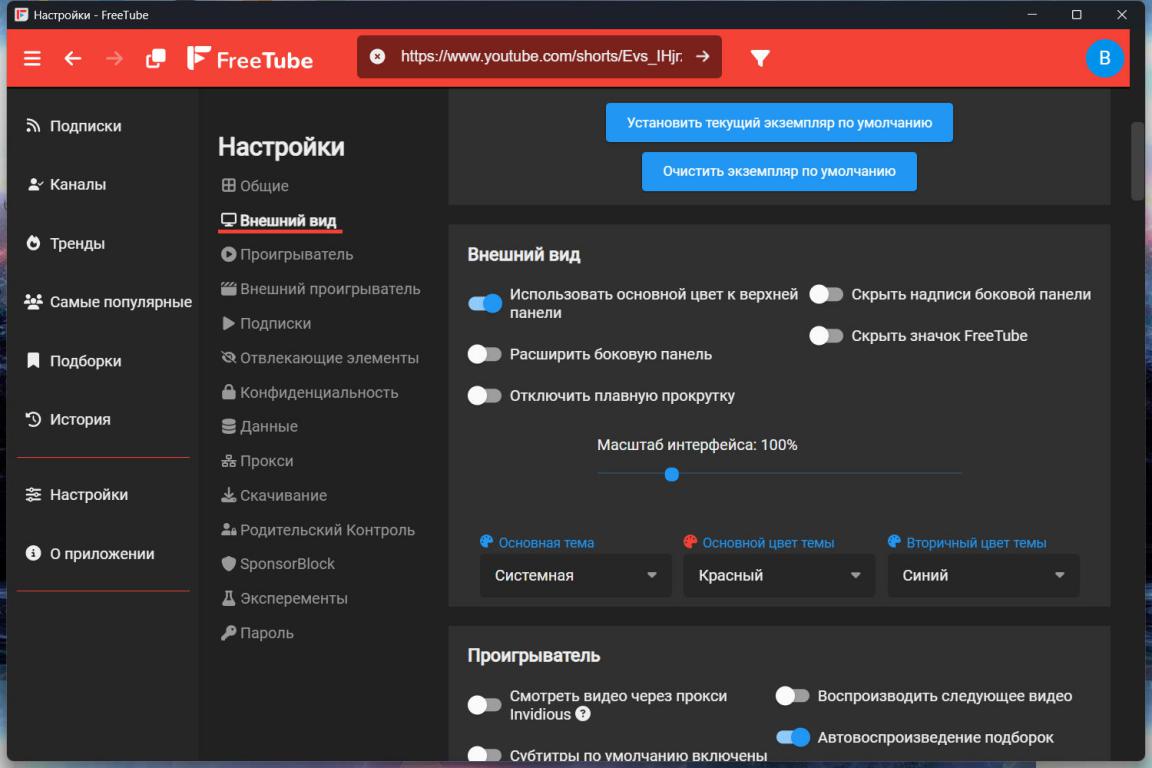Click help icon next to Invidious
This screenshot has height=768, width=1152.
583,714
